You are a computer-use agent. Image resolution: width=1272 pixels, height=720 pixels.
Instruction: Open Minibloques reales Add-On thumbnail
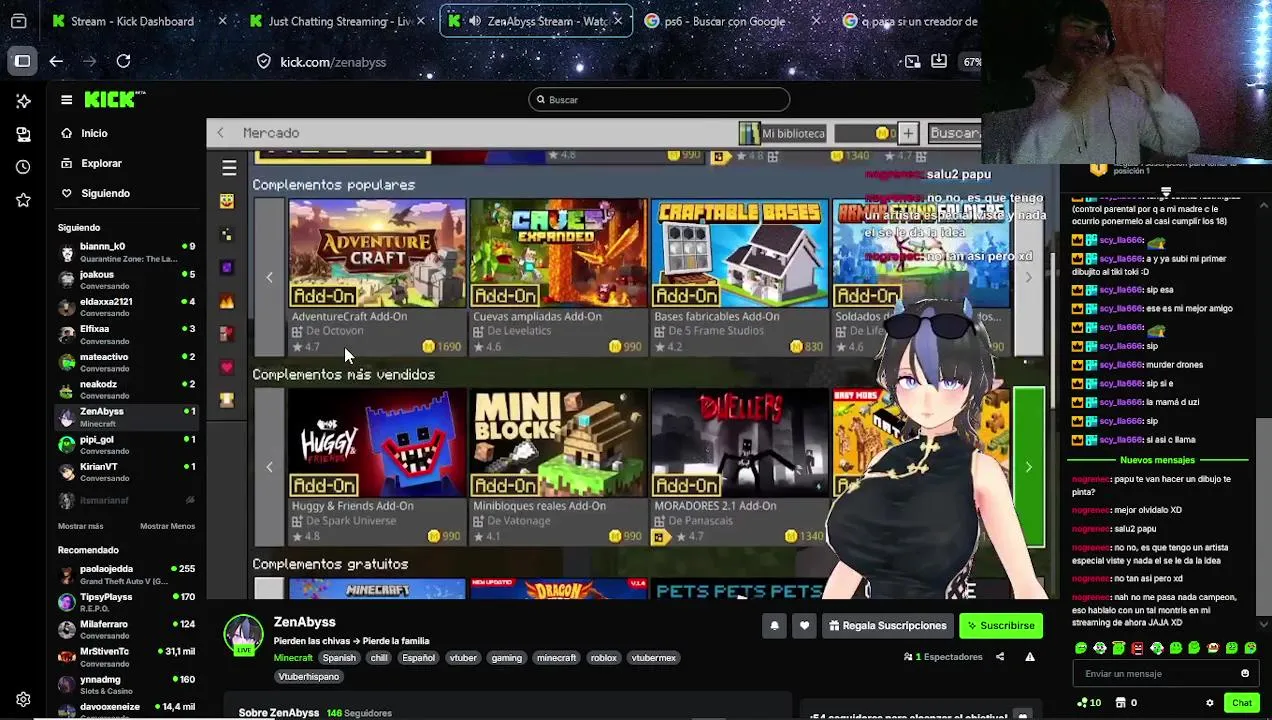[558, 443]
